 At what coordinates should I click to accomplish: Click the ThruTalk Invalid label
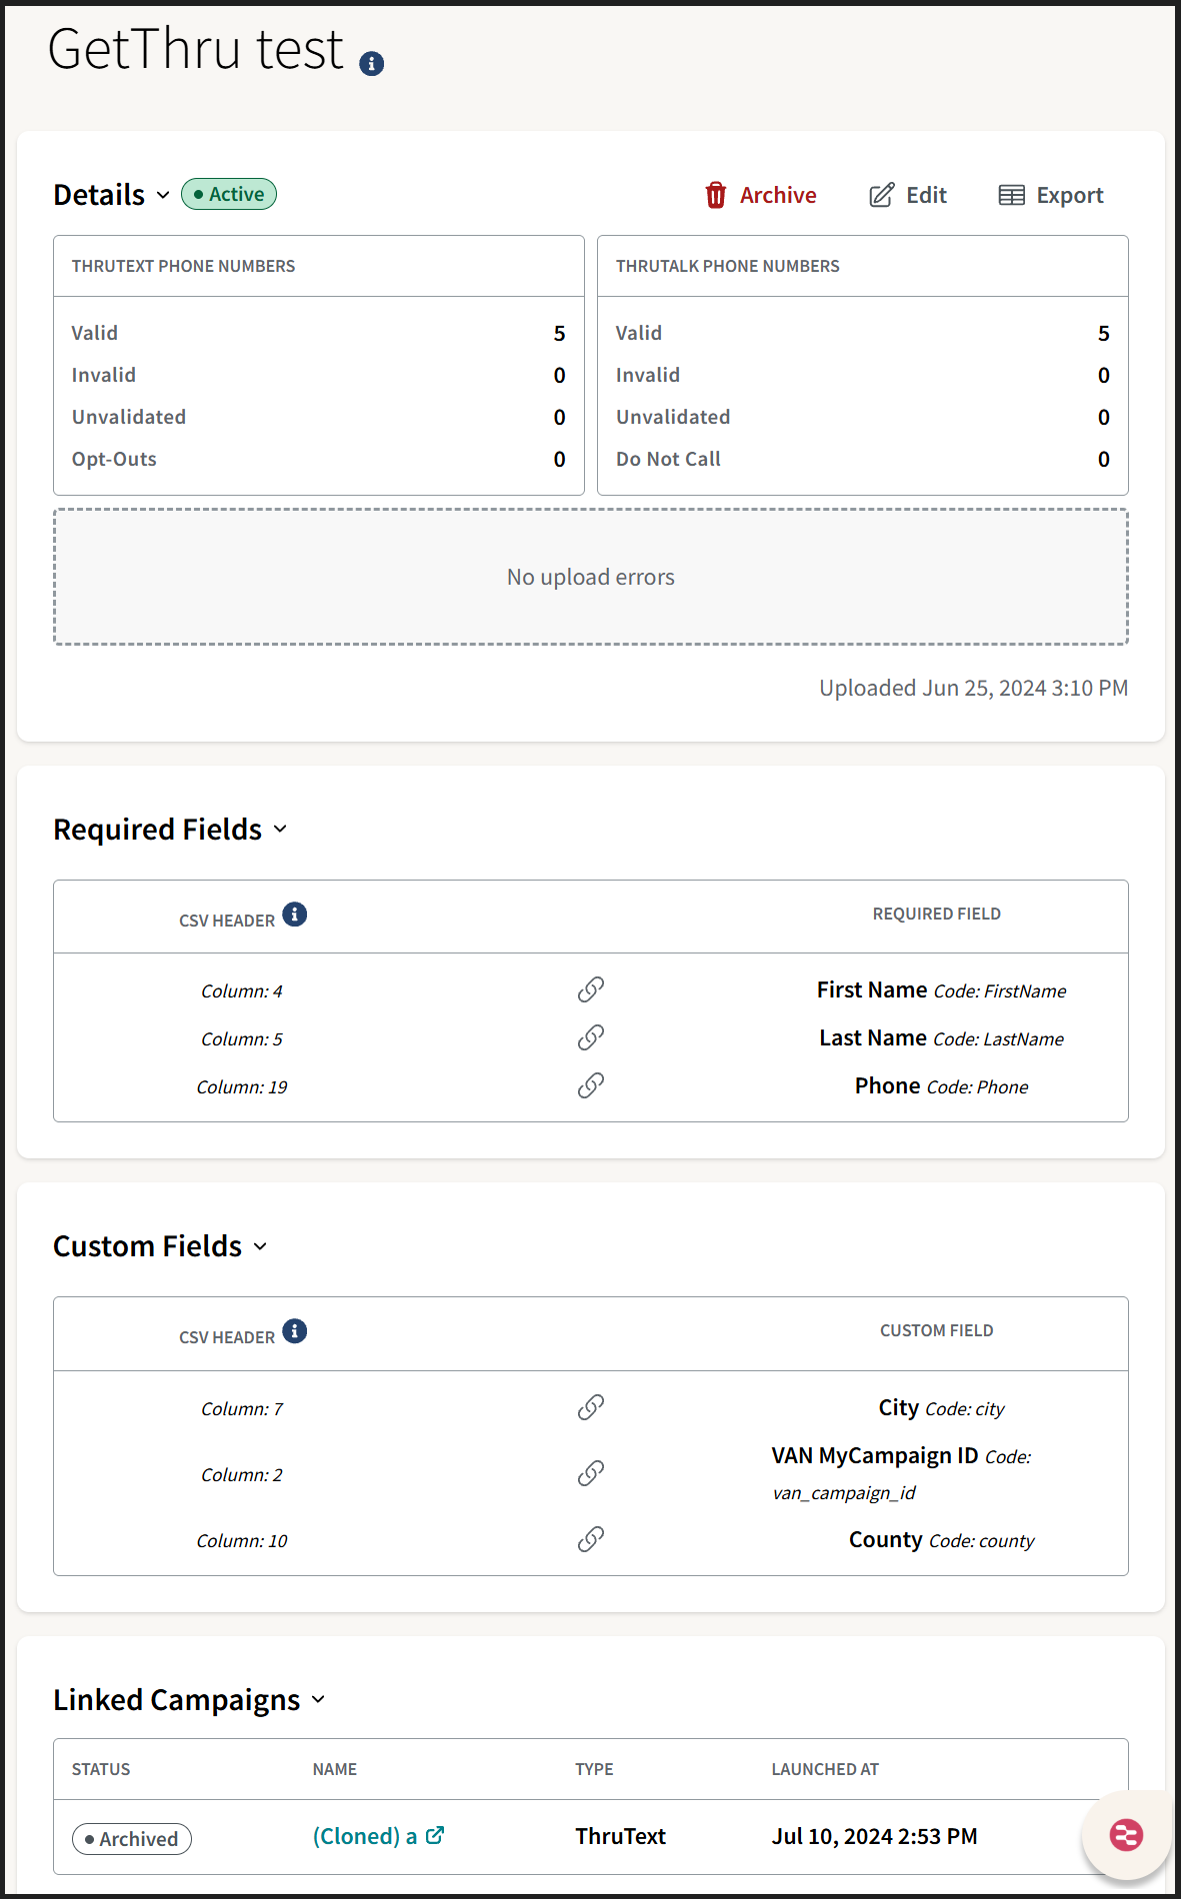648,375
